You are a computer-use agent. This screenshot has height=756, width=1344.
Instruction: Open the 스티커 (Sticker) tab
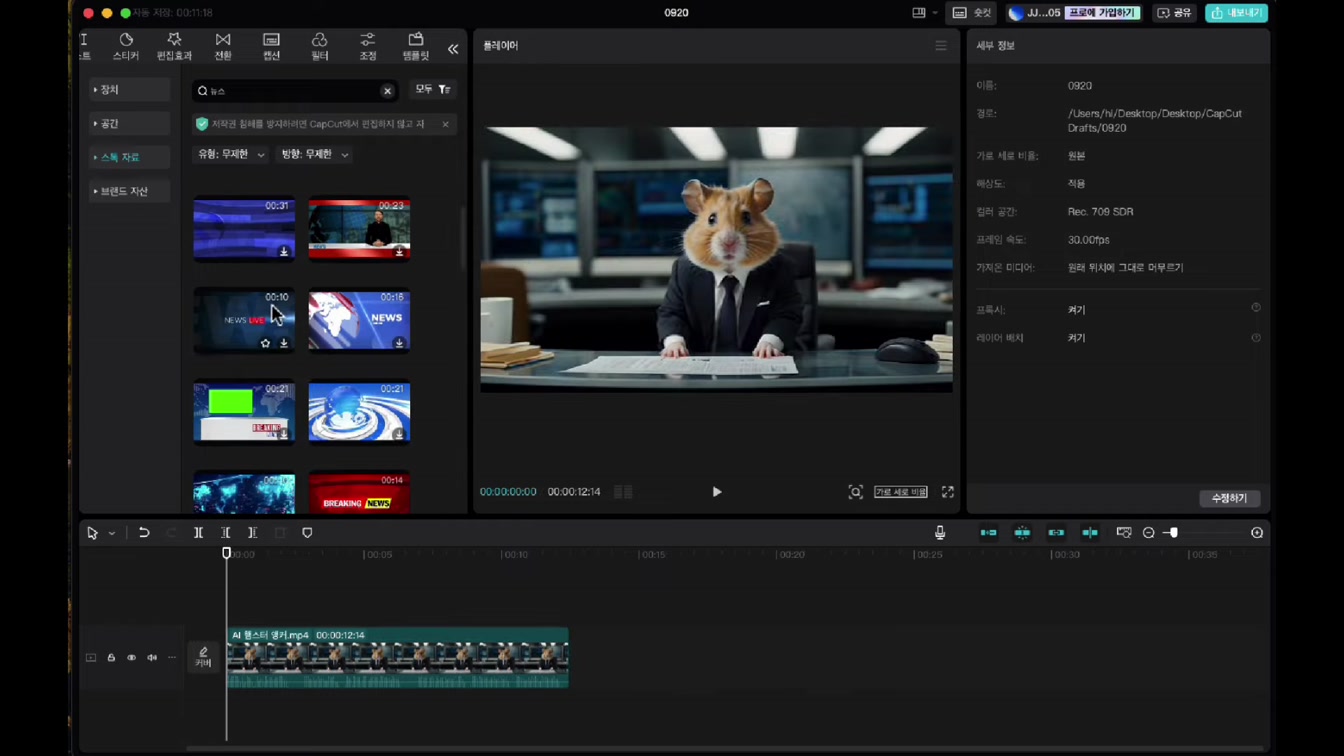(x=126, y=46)
